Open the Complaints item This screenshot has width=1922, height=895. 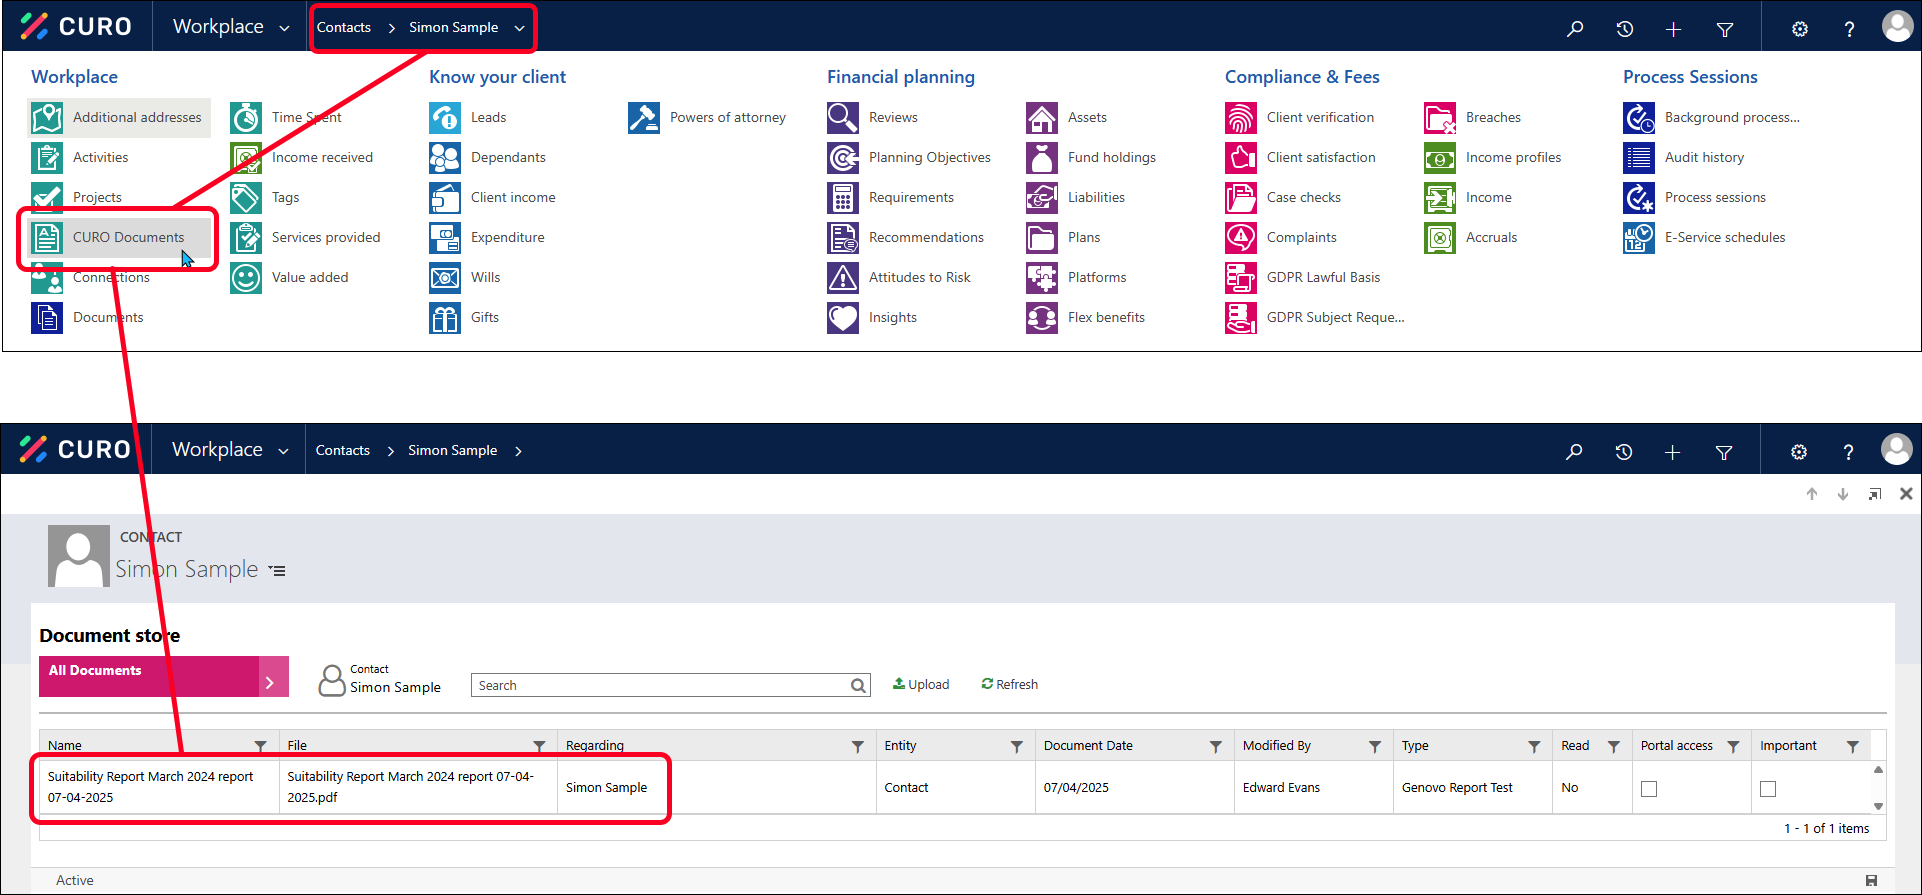tap(1280, 238)
